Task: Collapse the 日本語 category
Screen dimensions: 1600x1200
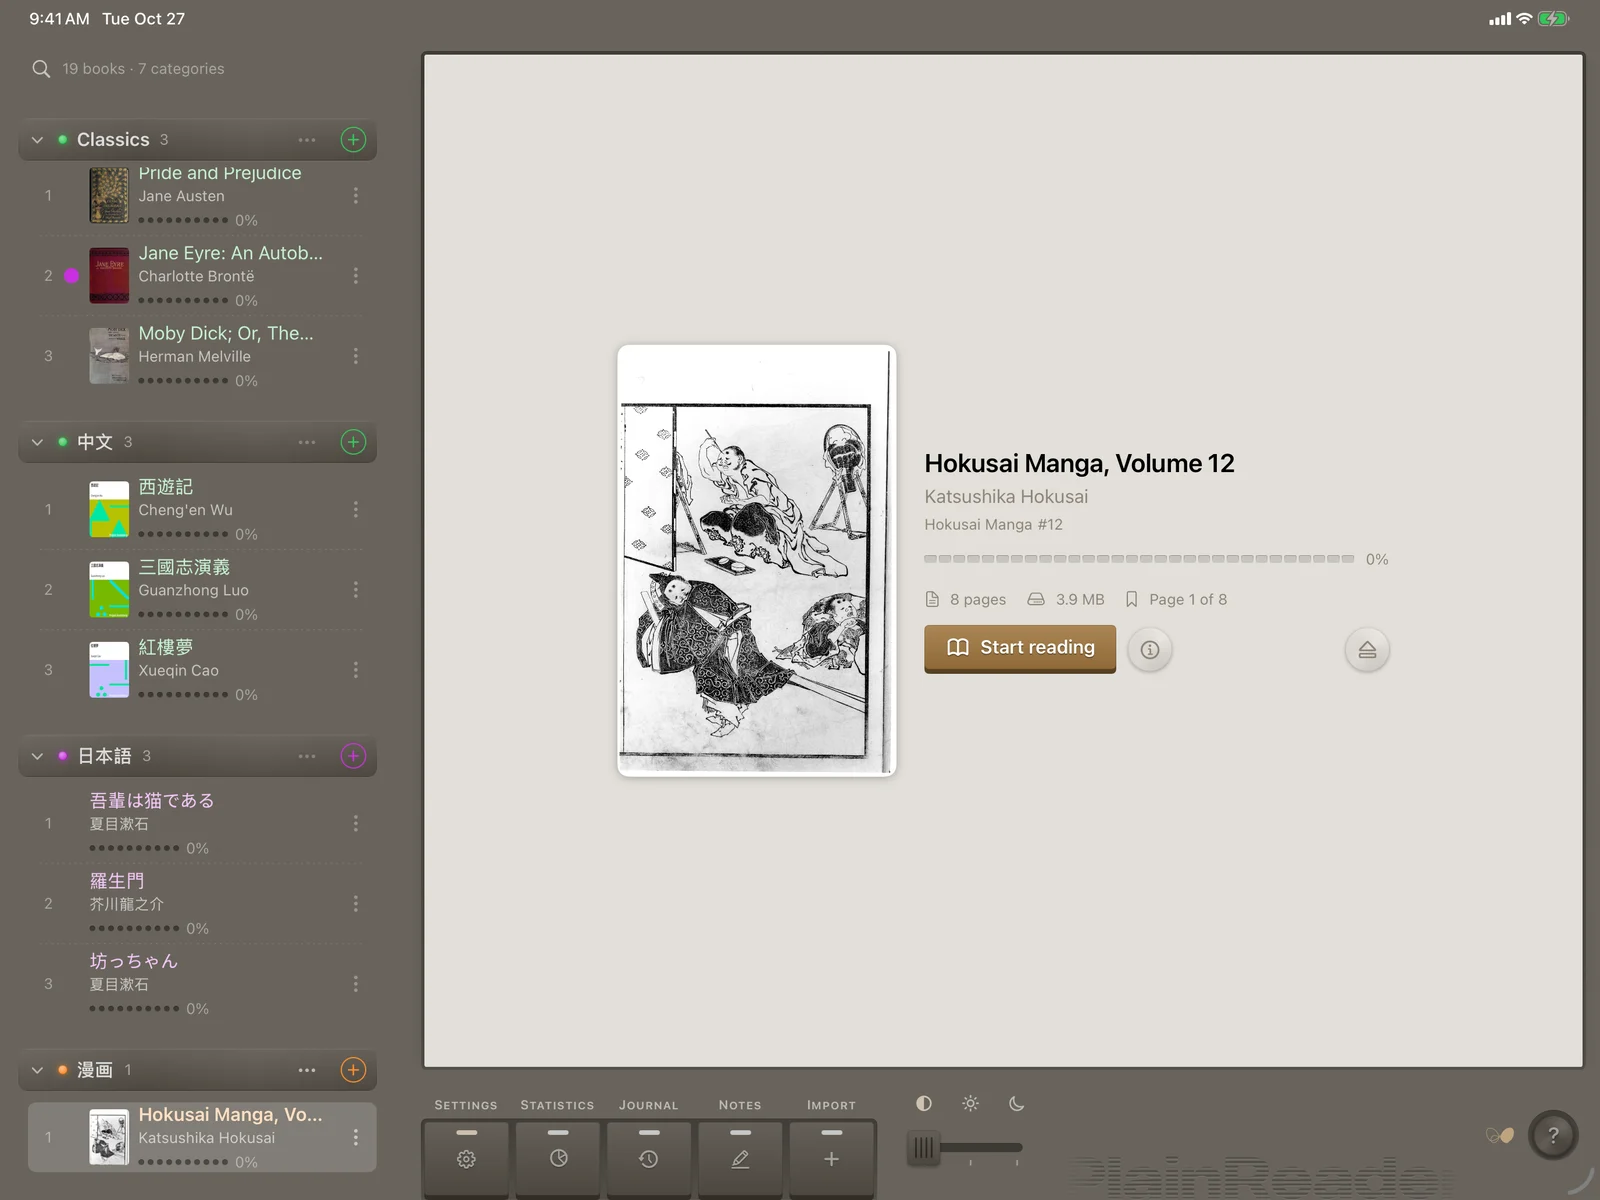Action: (x=37, y=756)
